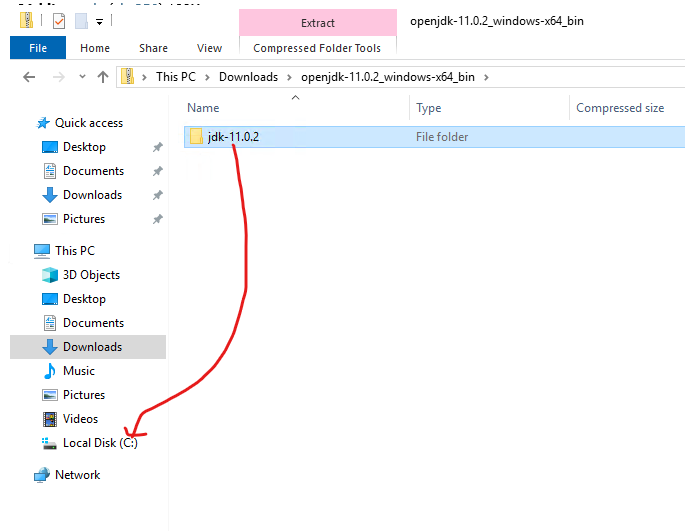Click the Videos film strip icon

click(x=50, y=419)
